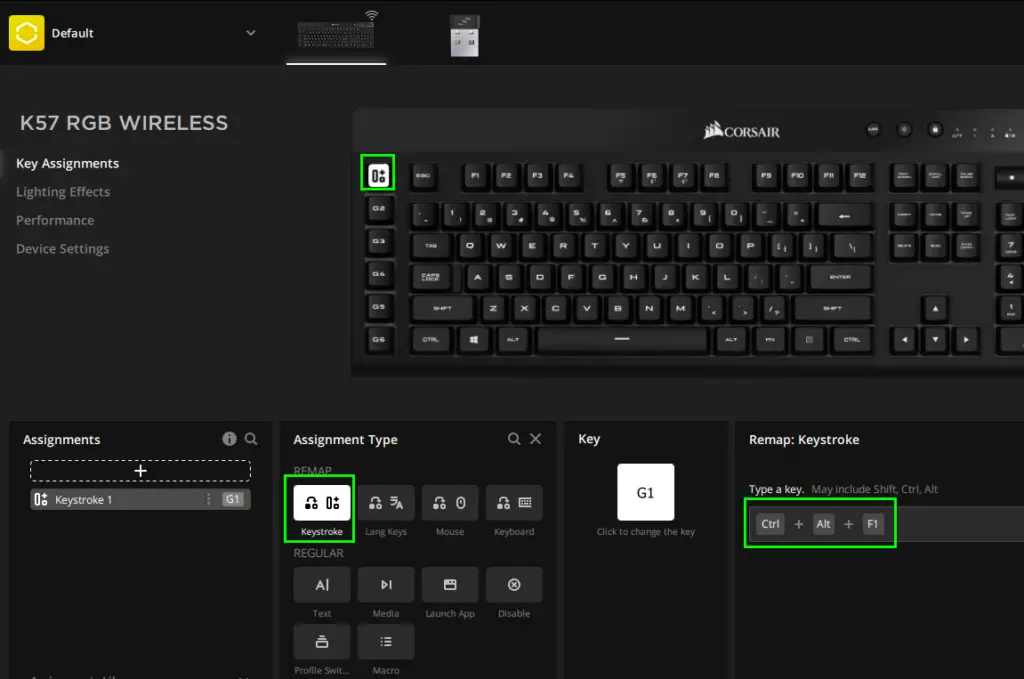Click the F1 key on the keyboard image

click(475, 176)
